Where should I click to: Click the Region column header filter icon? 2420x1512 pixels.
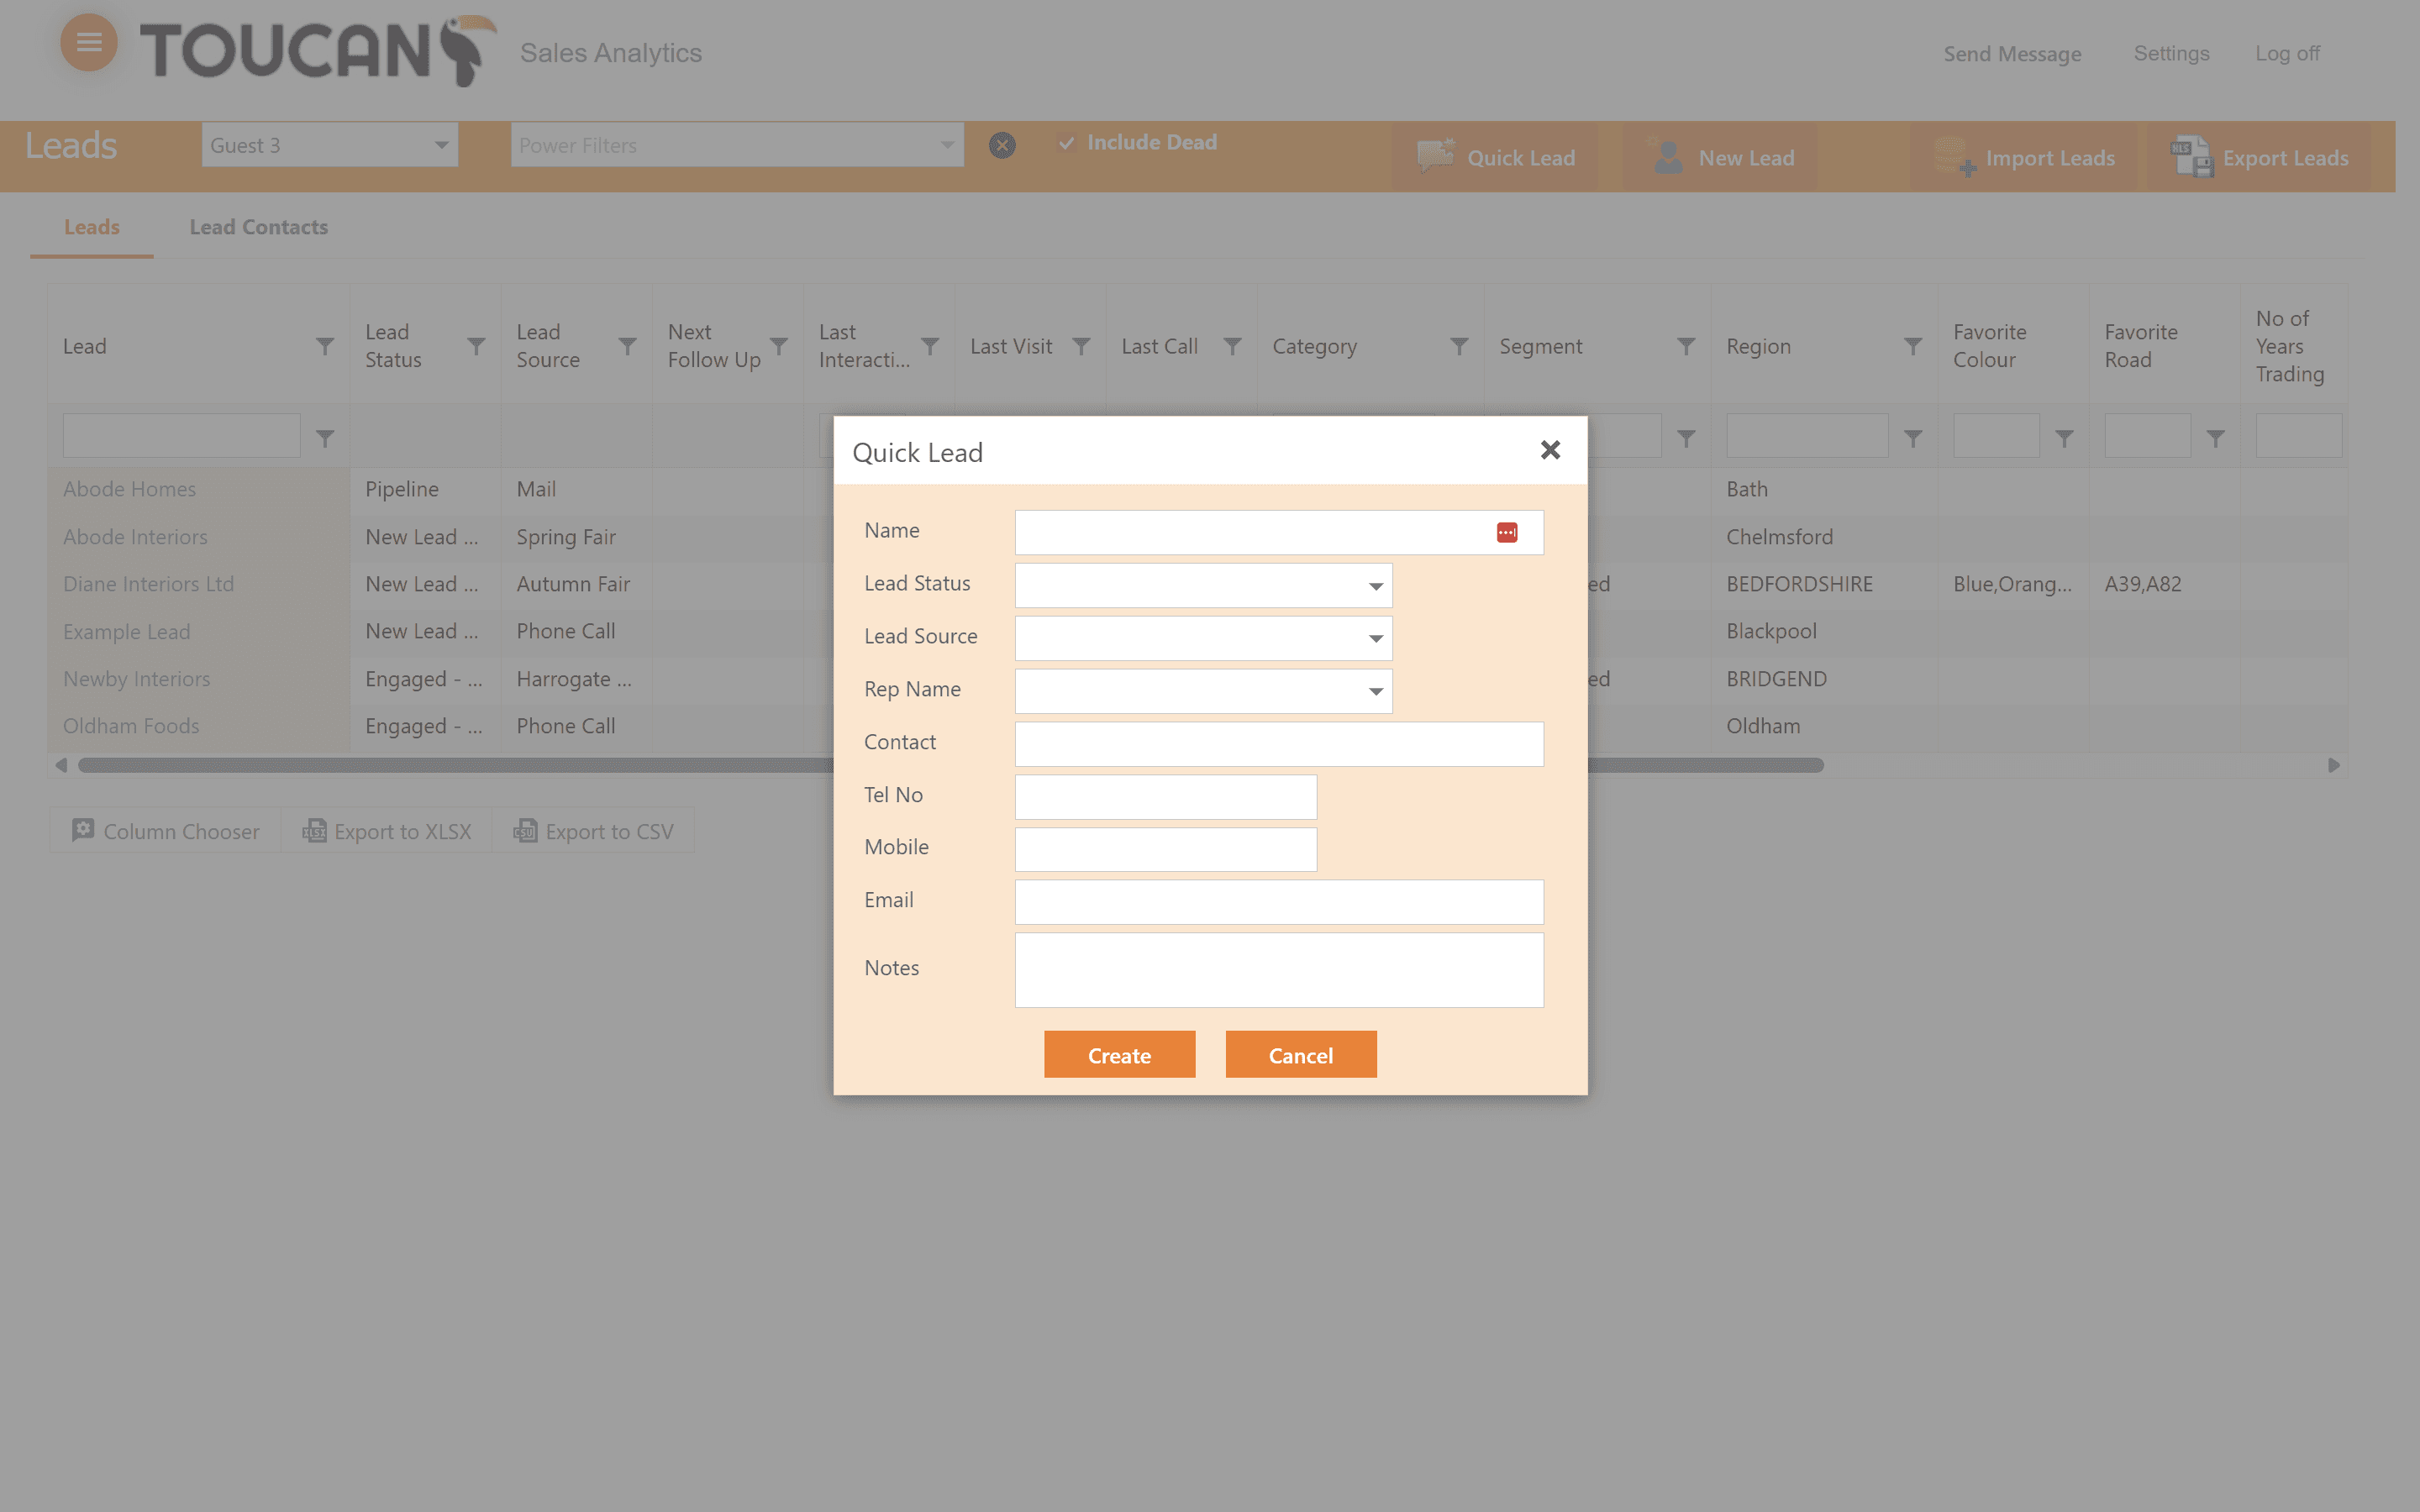[1913, 346]
